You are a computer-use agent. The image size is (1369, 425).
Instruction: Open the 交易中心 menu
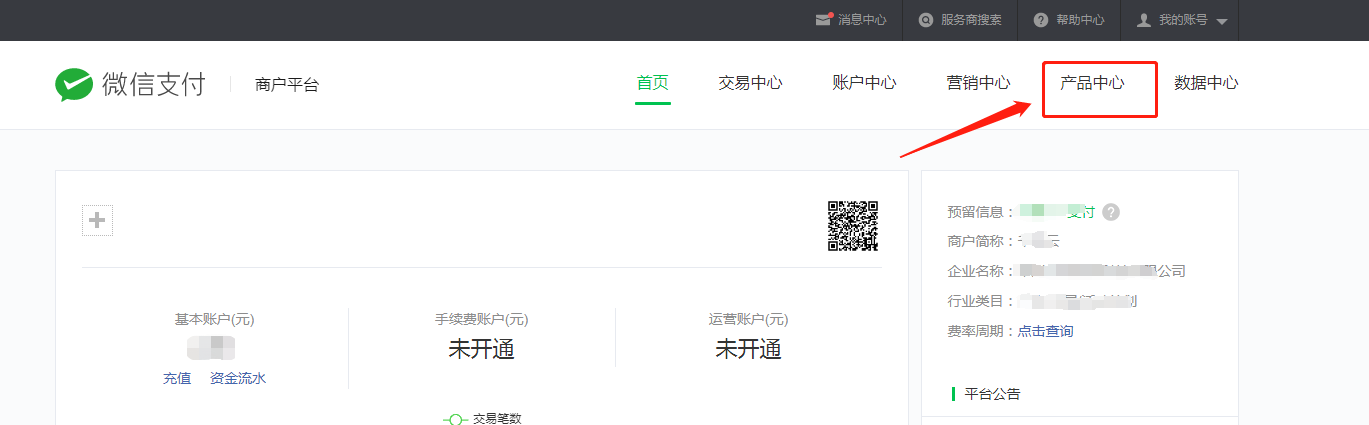[750, 83]
